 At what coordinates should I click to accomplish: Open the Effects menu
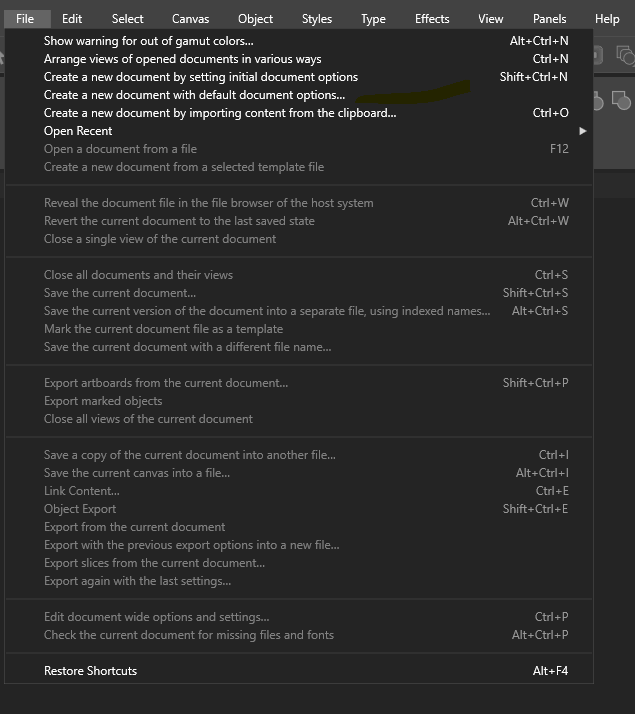pos(432,19)
